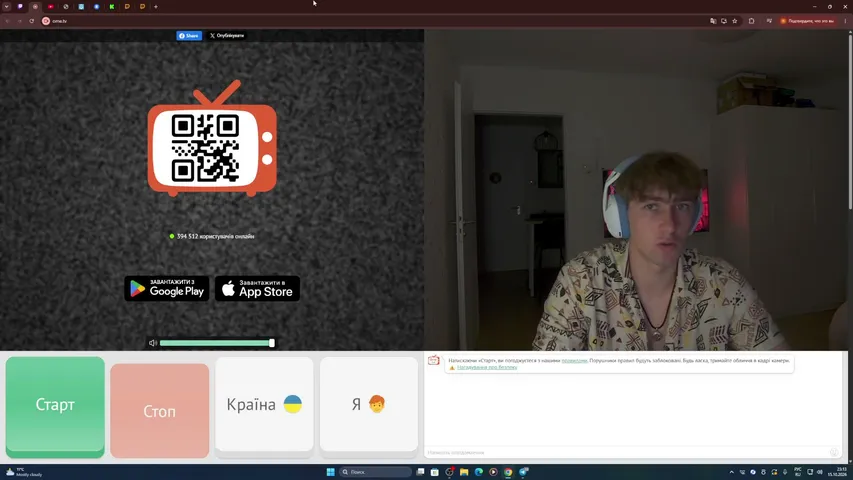Focus the chat message input field
The width and height of the screenshot is (853, 480).
point(626,452)
